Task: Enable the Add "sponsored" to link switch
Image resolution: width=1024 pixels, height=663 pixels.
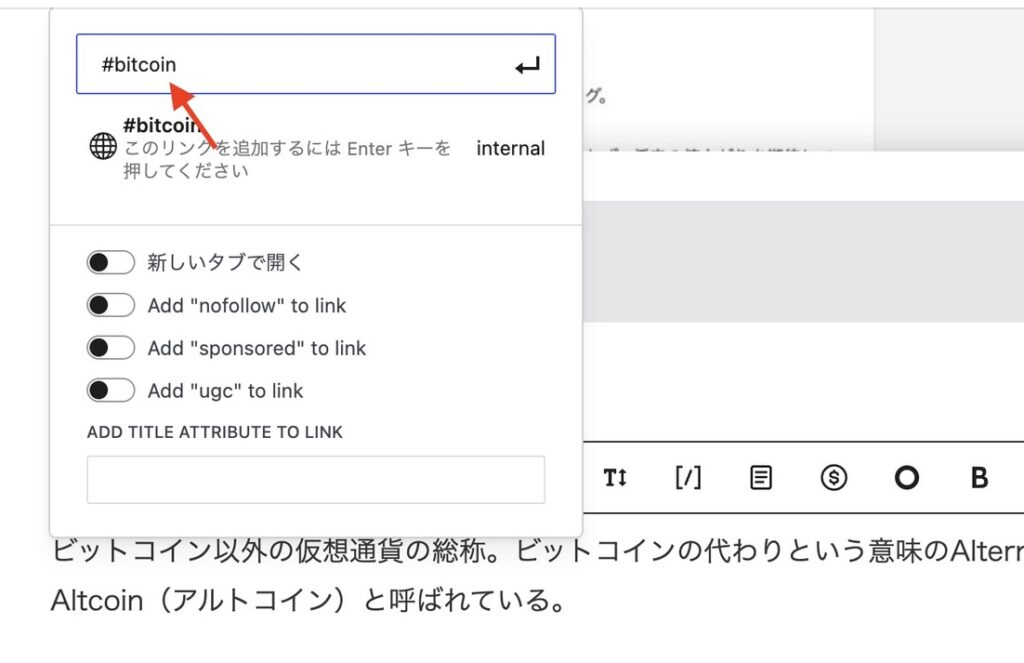Action: 110,347
